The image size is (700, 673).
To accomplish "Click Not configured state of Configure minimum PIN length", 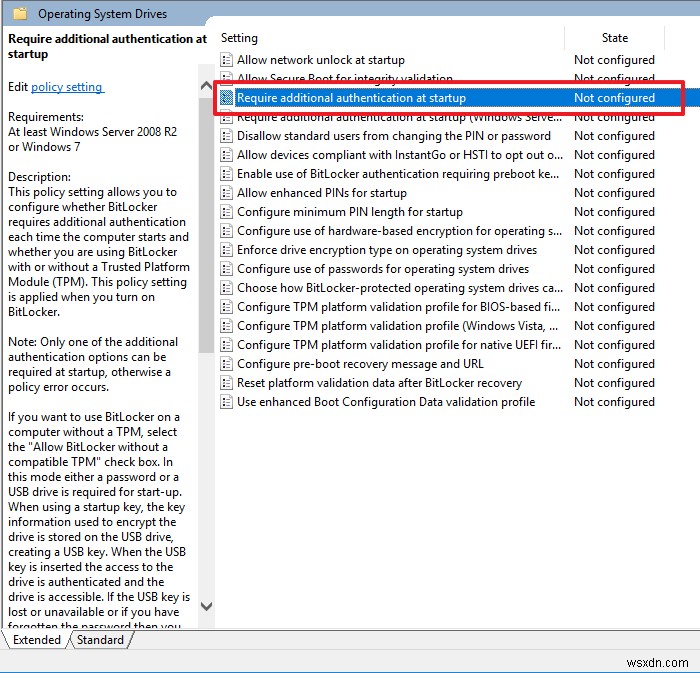I will [x=614, y=212].
